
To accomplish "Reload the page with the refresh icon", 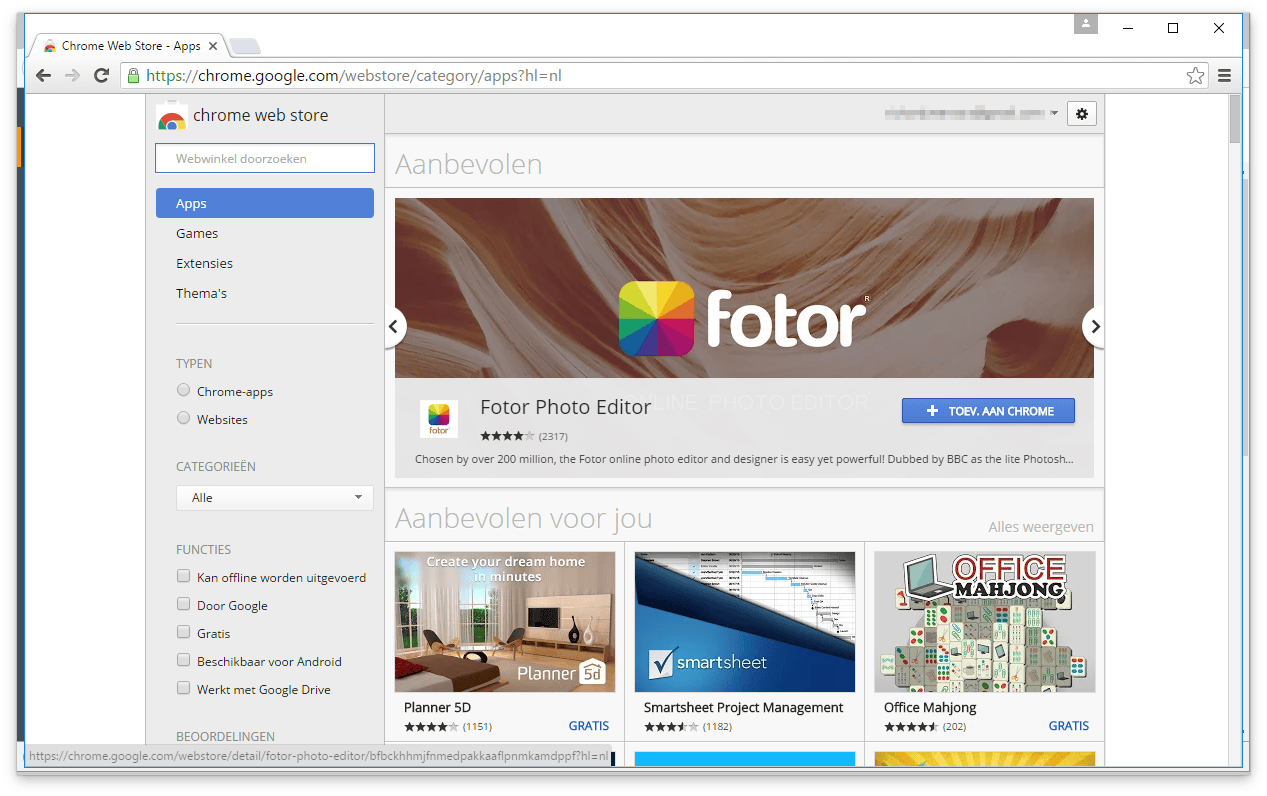I will 101,76.
